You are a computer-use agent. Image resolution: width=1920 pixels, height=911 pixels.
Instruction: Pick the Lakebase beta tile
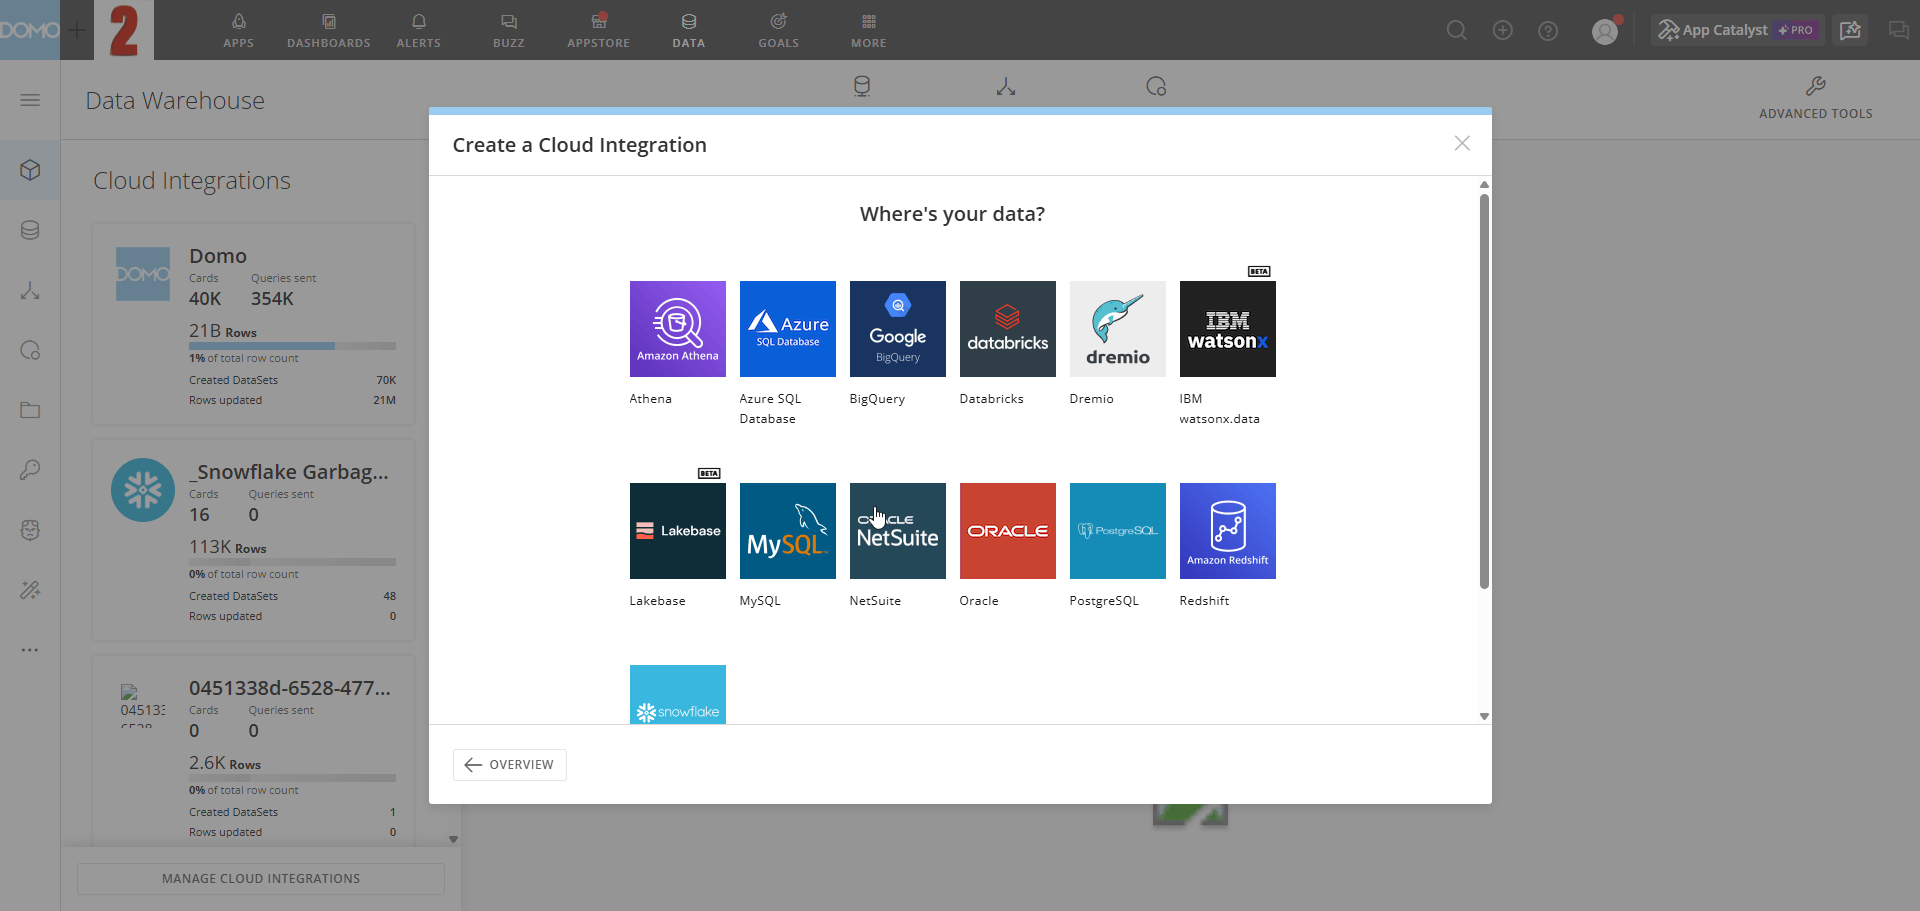677,531
